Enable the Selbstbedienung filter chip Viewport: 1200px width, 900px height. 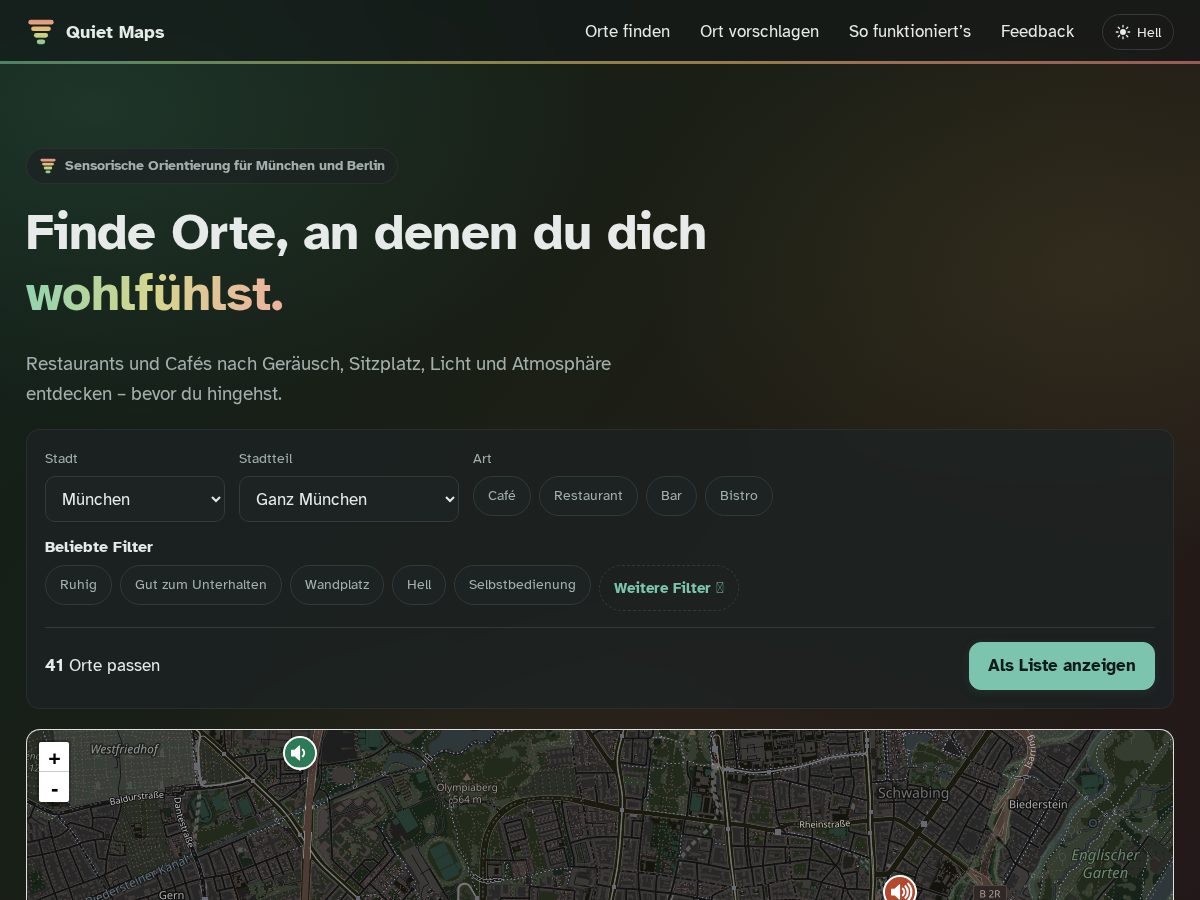pyautogui.click(x=522, y=585)
